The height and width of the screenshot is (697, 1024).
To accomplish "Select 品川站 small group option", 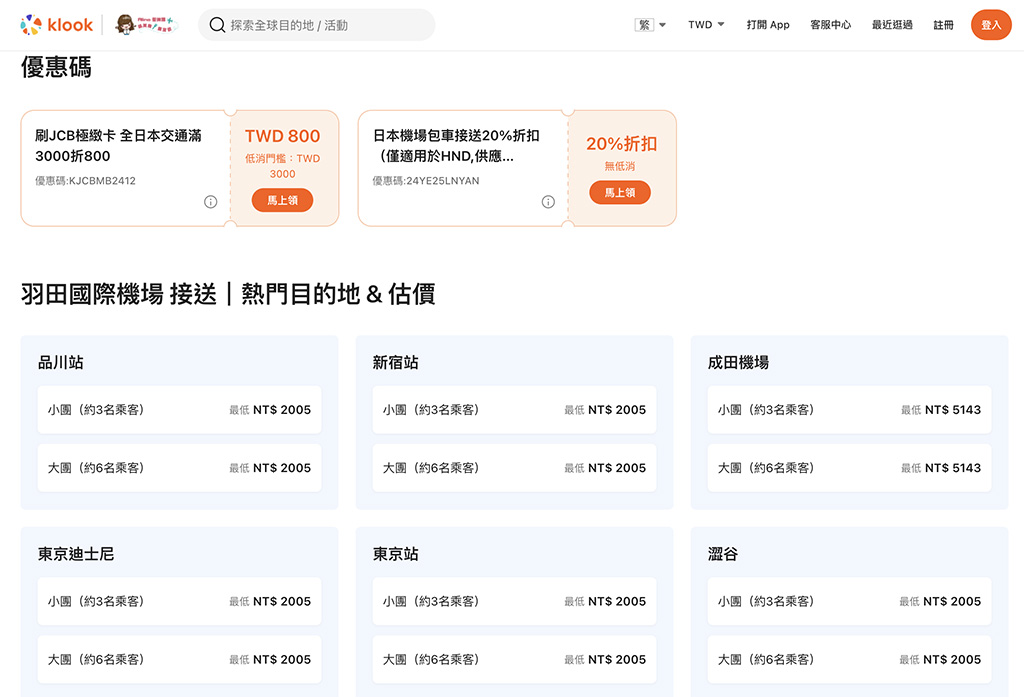I will 180,410.
